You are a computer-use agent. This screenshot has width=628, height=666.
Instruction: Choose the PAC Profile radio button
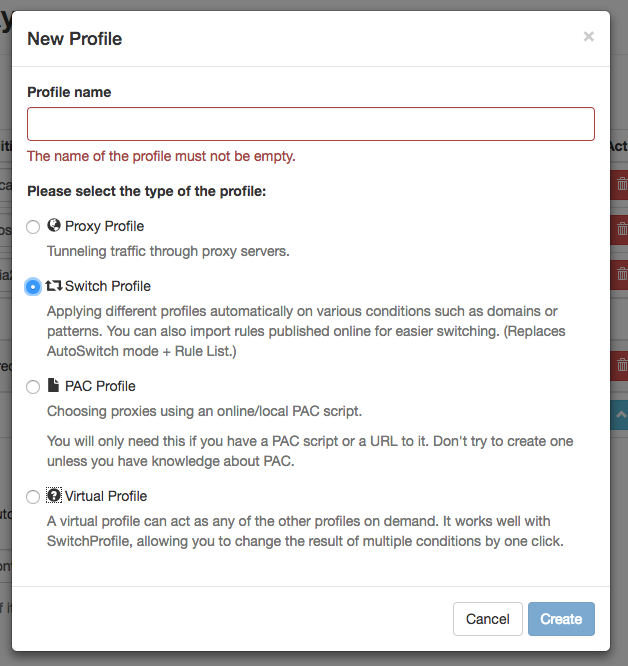(x=34, y=387)
